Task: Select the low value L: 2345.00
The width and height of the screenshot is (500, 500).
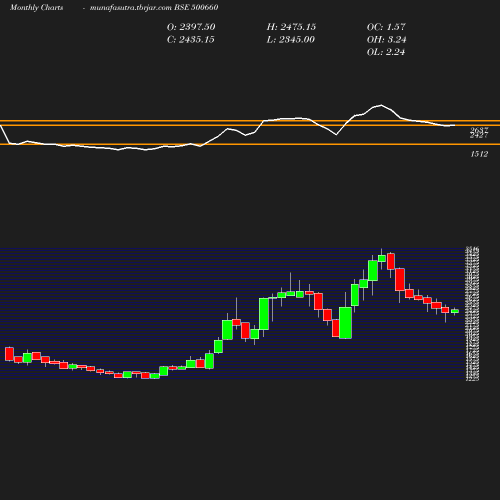Action: (291, 39)
